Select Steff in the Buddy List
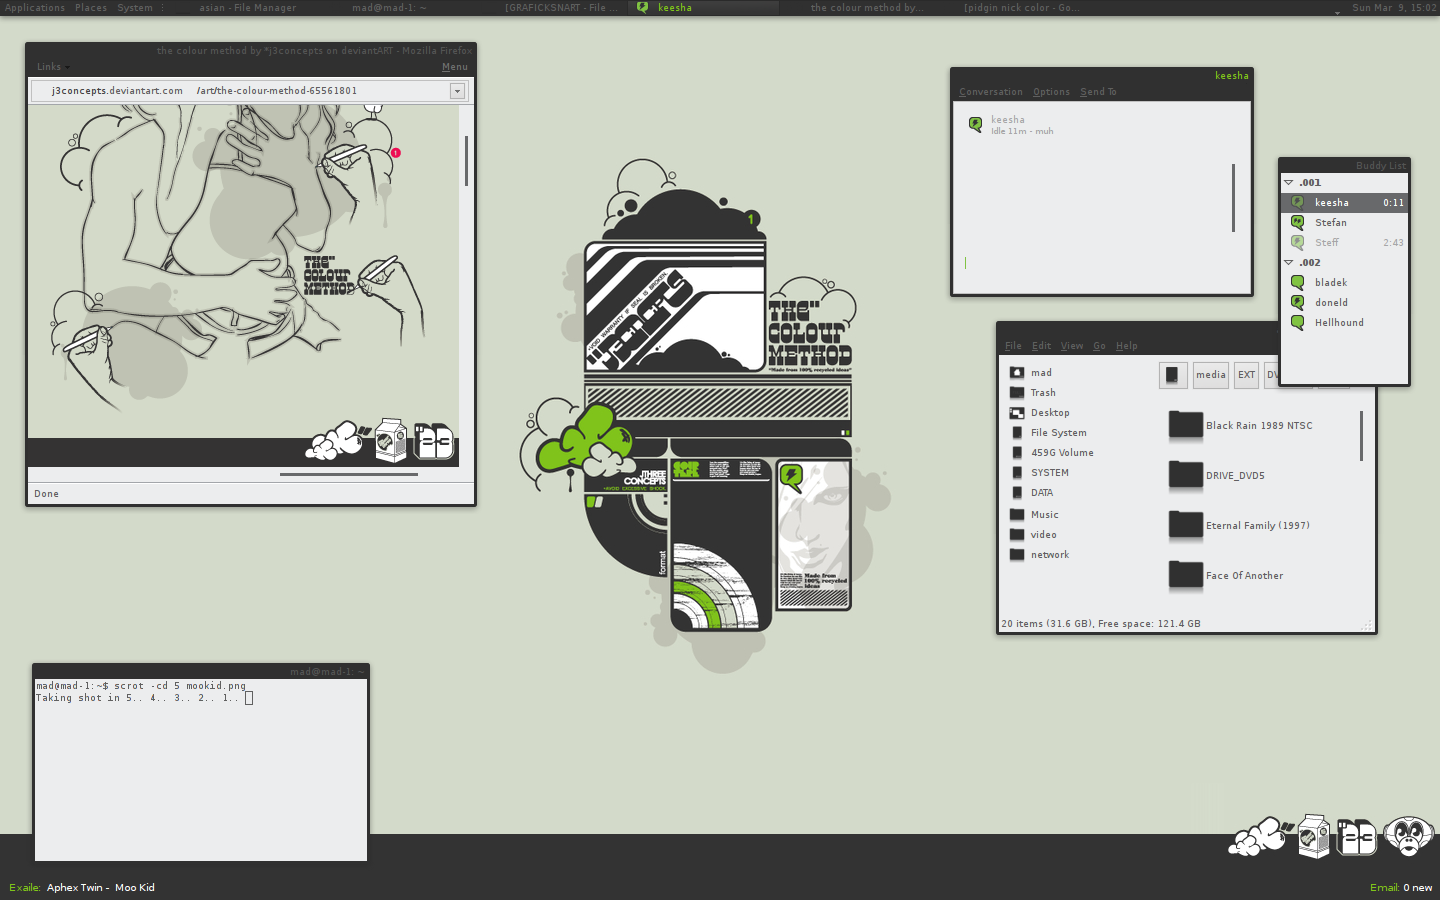This screenshot has width=1440, height=900. click(x=1344, y=243)
